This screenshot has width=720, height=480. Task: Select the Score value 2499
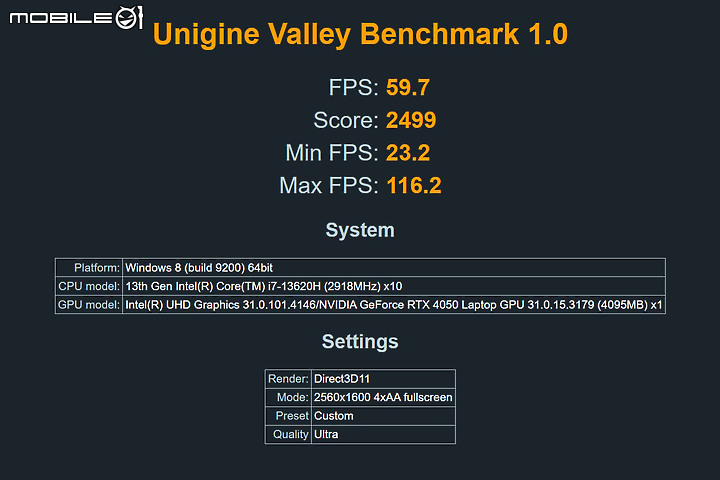pyautogui.click(x=411, y=120)
